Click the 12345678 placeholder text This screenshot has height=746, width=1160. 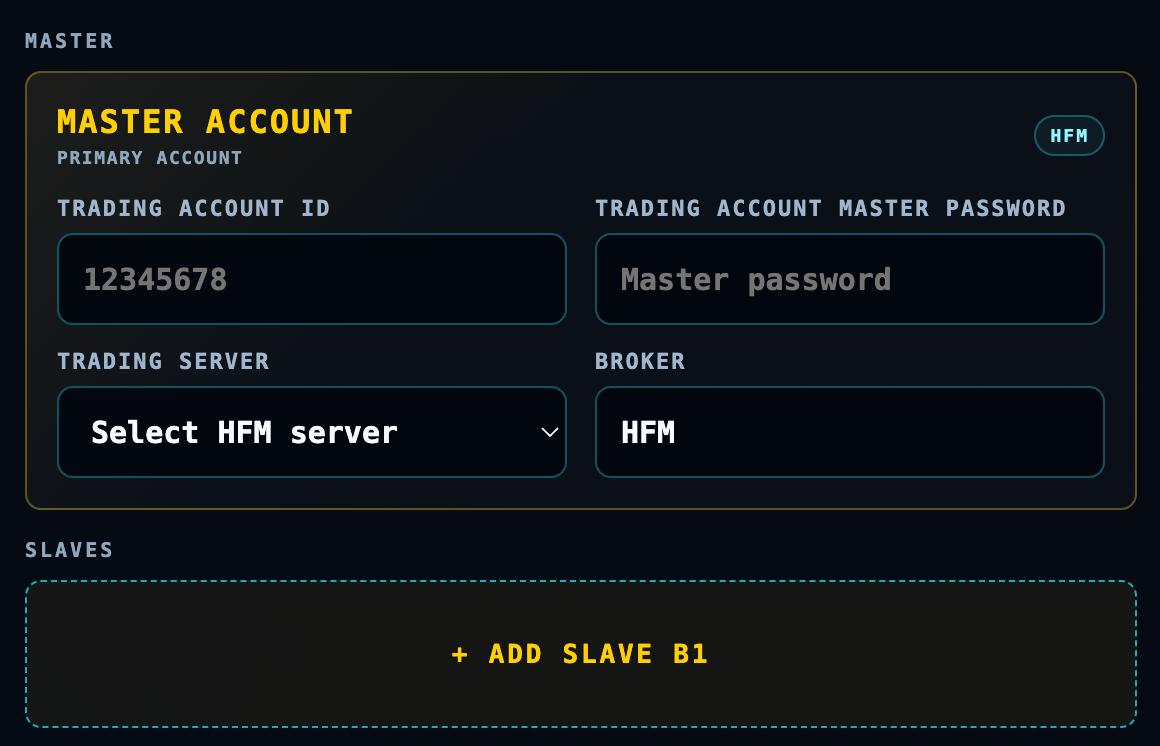pyautogui.click(x=155, y=279)
